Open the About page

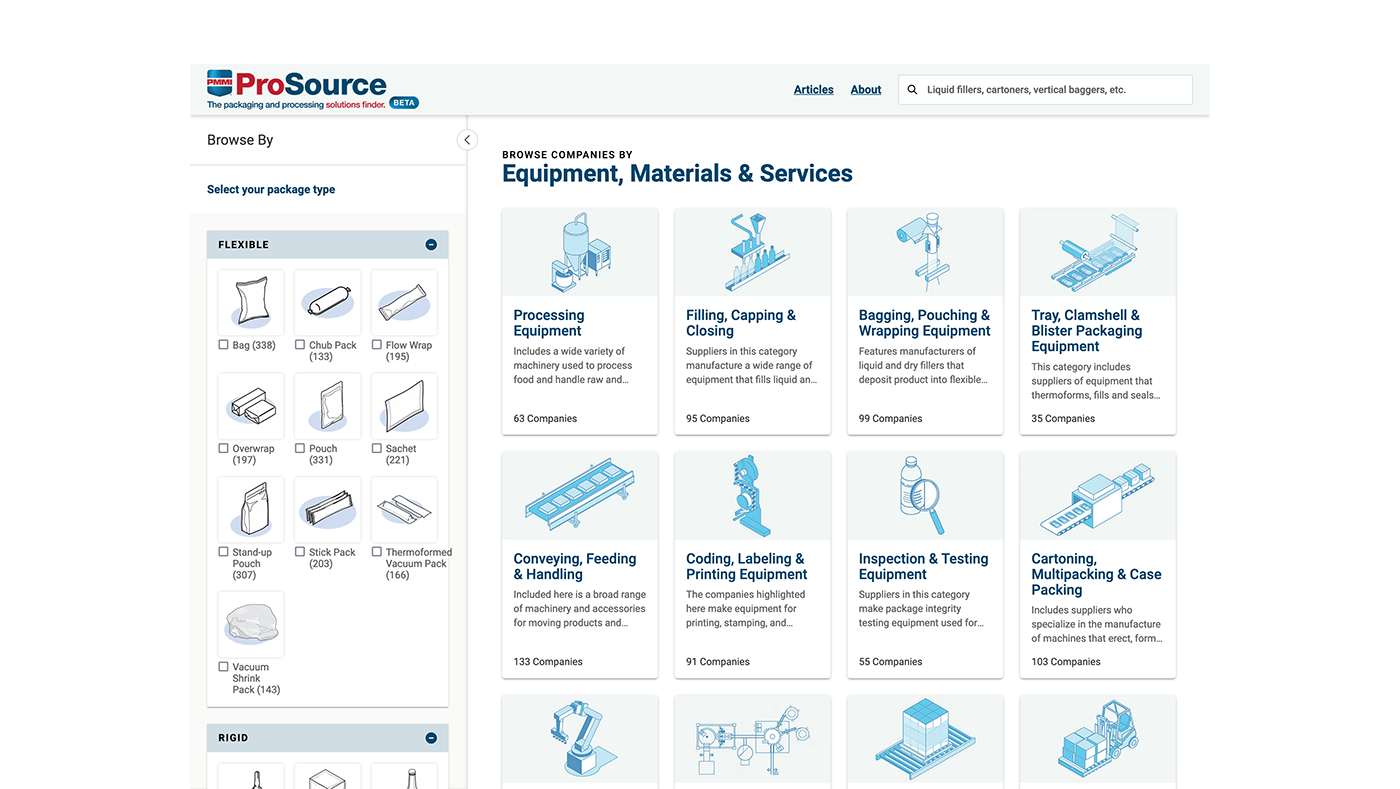[x=865, y=90]
